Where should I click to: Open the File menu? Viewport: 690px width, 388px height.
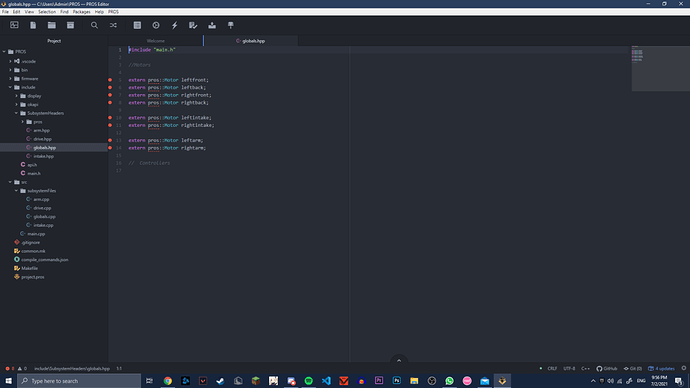pos(5,12)
